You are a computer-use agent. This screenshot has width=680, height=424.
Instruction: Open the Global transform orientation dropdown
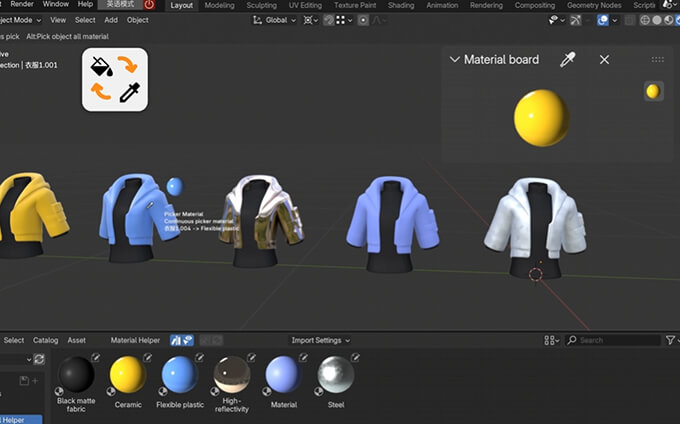280,19
